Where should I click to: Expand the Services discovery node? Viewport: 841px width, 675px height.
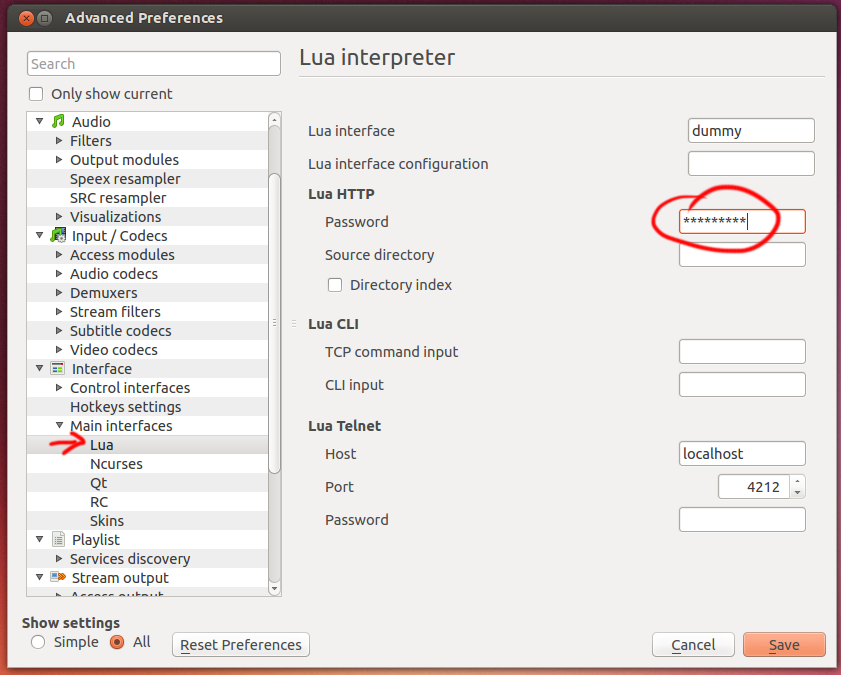tap(59, 559)
